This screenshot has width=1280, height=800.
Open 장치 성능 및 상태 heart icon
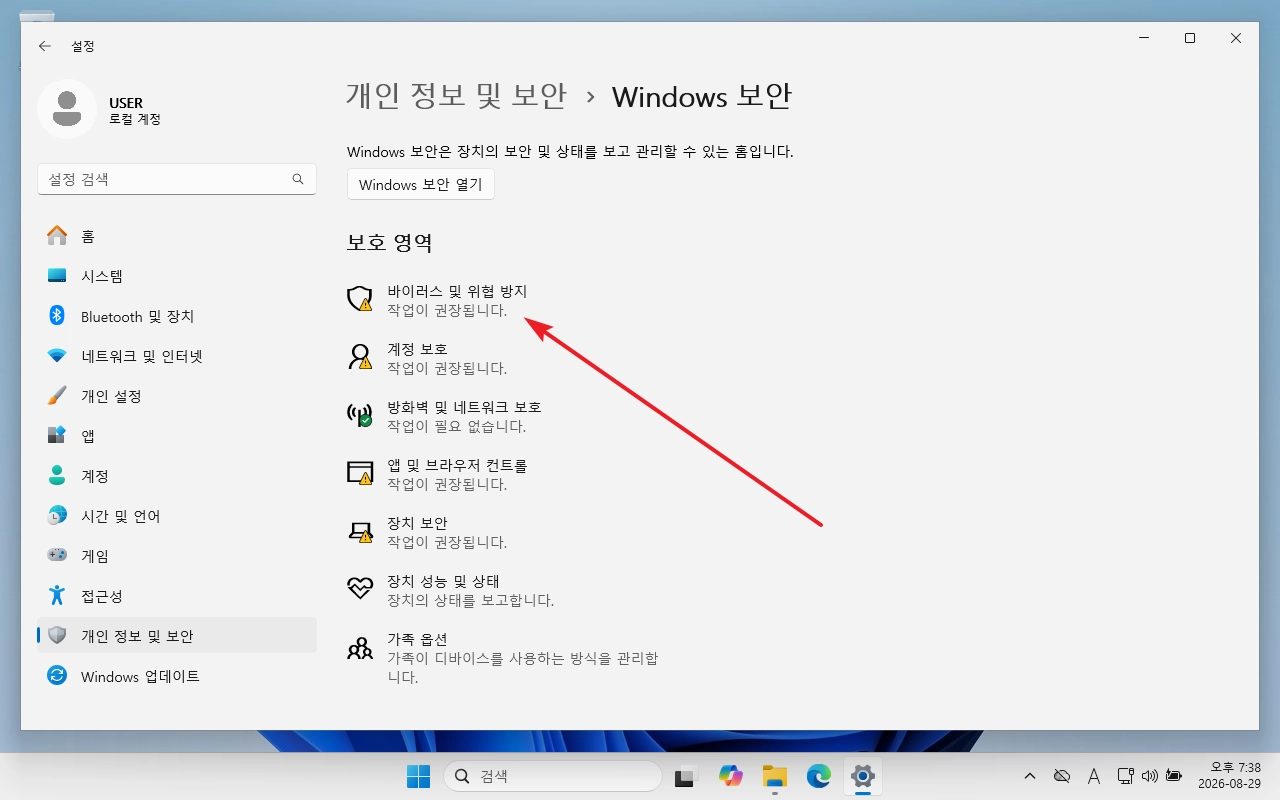tap(359, 588)
